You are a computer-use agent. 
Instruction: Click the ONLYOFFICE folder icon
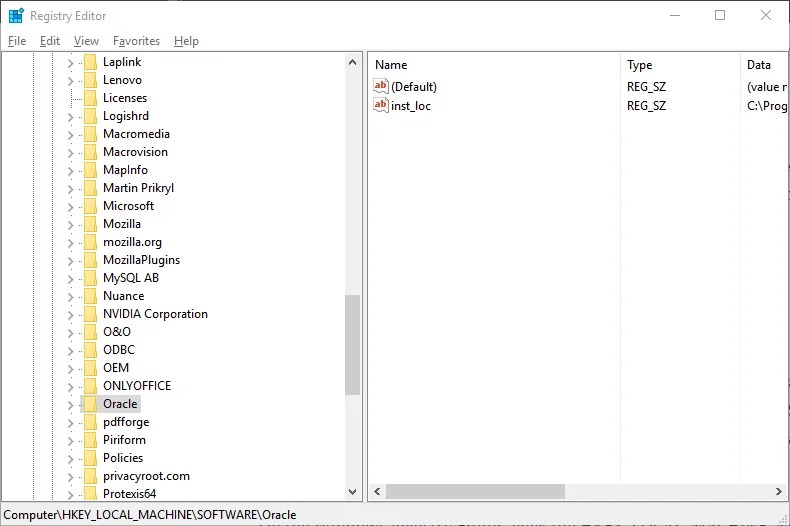click(90, 386)
